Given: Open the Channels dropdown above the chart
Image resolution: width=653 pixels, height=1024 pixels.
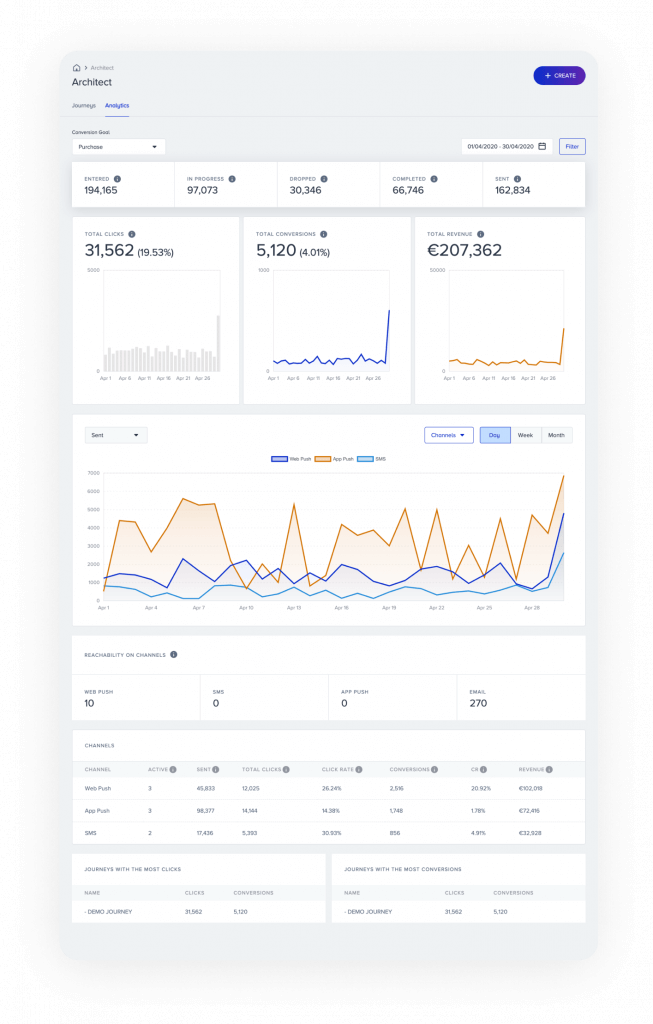Looking at the screenshot, I should coord(449,435).
